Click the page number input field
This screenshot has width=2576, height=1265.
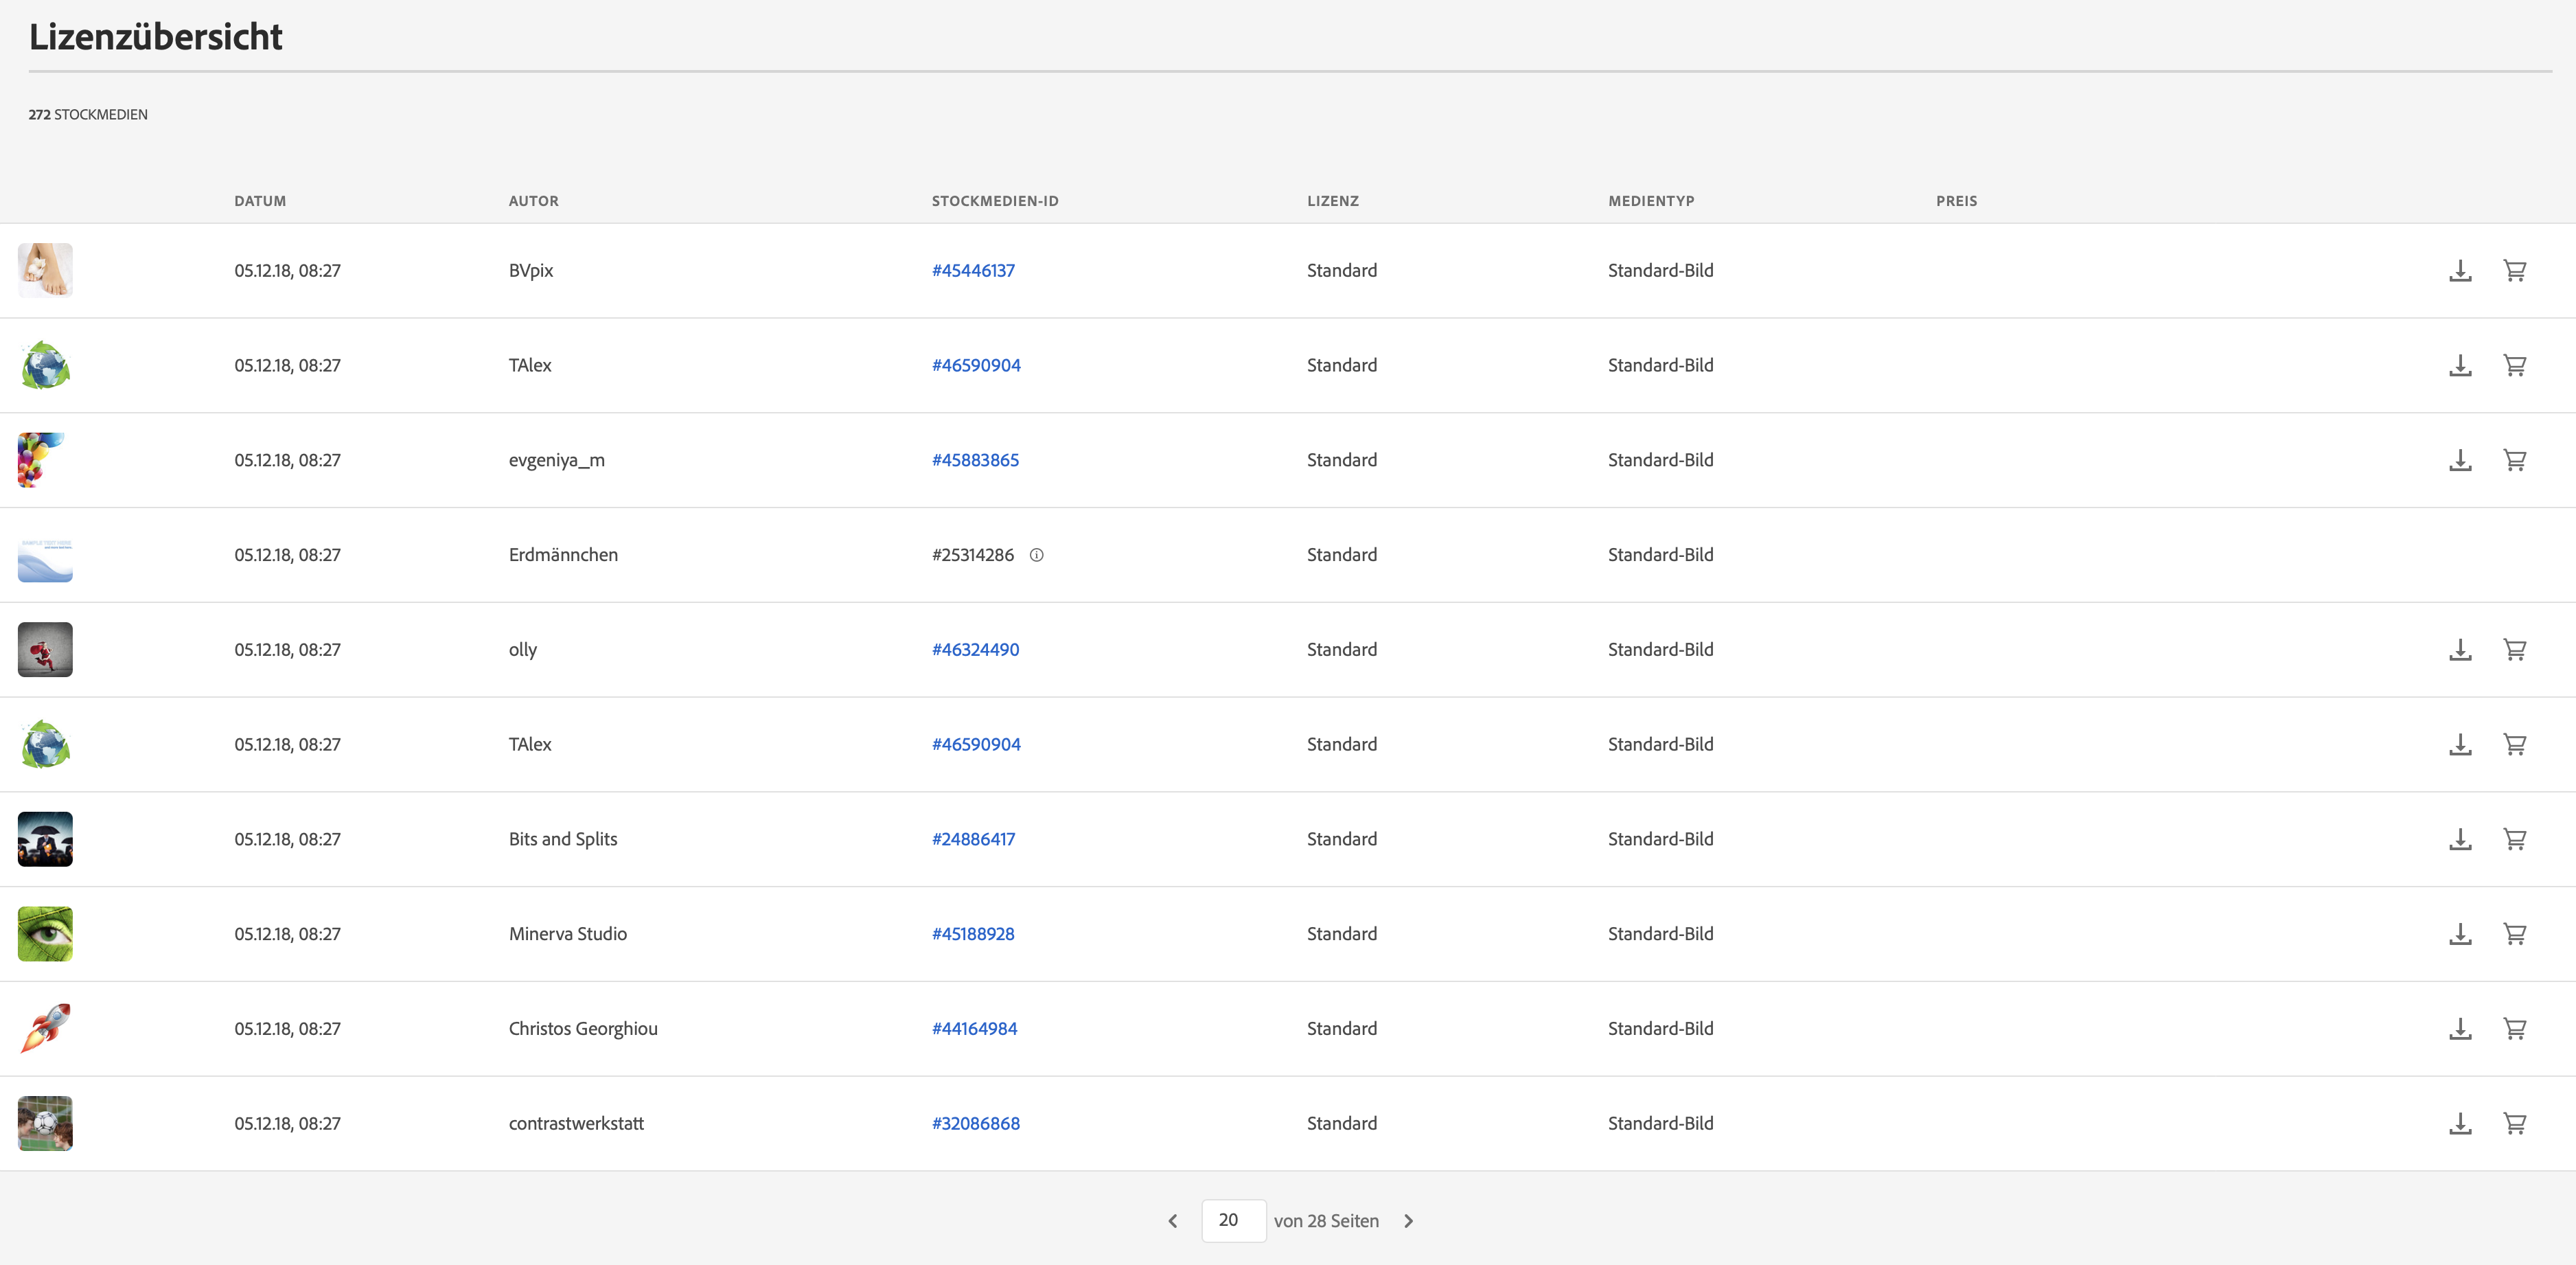[x=1233, y=1220]
